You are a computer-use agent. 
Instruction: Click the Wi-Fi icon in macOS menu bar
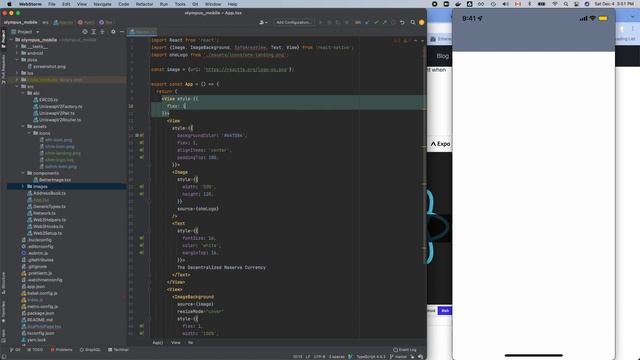555,4
